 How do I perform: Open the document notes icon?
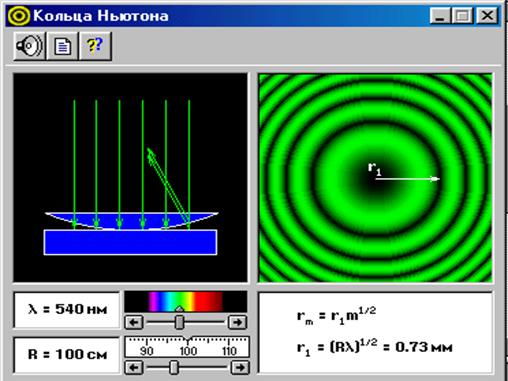pyautogui.click(x=62, y=46)
